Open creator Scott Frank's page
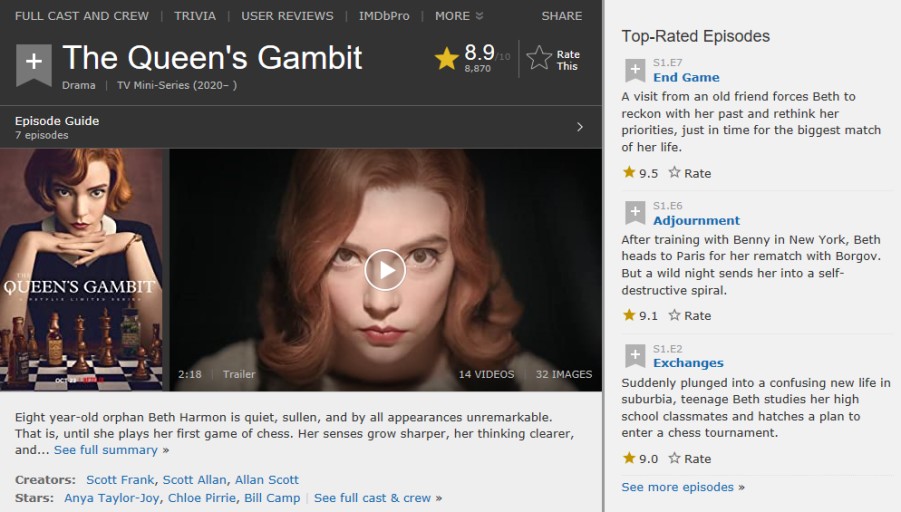This screenshot has height=512, width=901. [120, 479]
